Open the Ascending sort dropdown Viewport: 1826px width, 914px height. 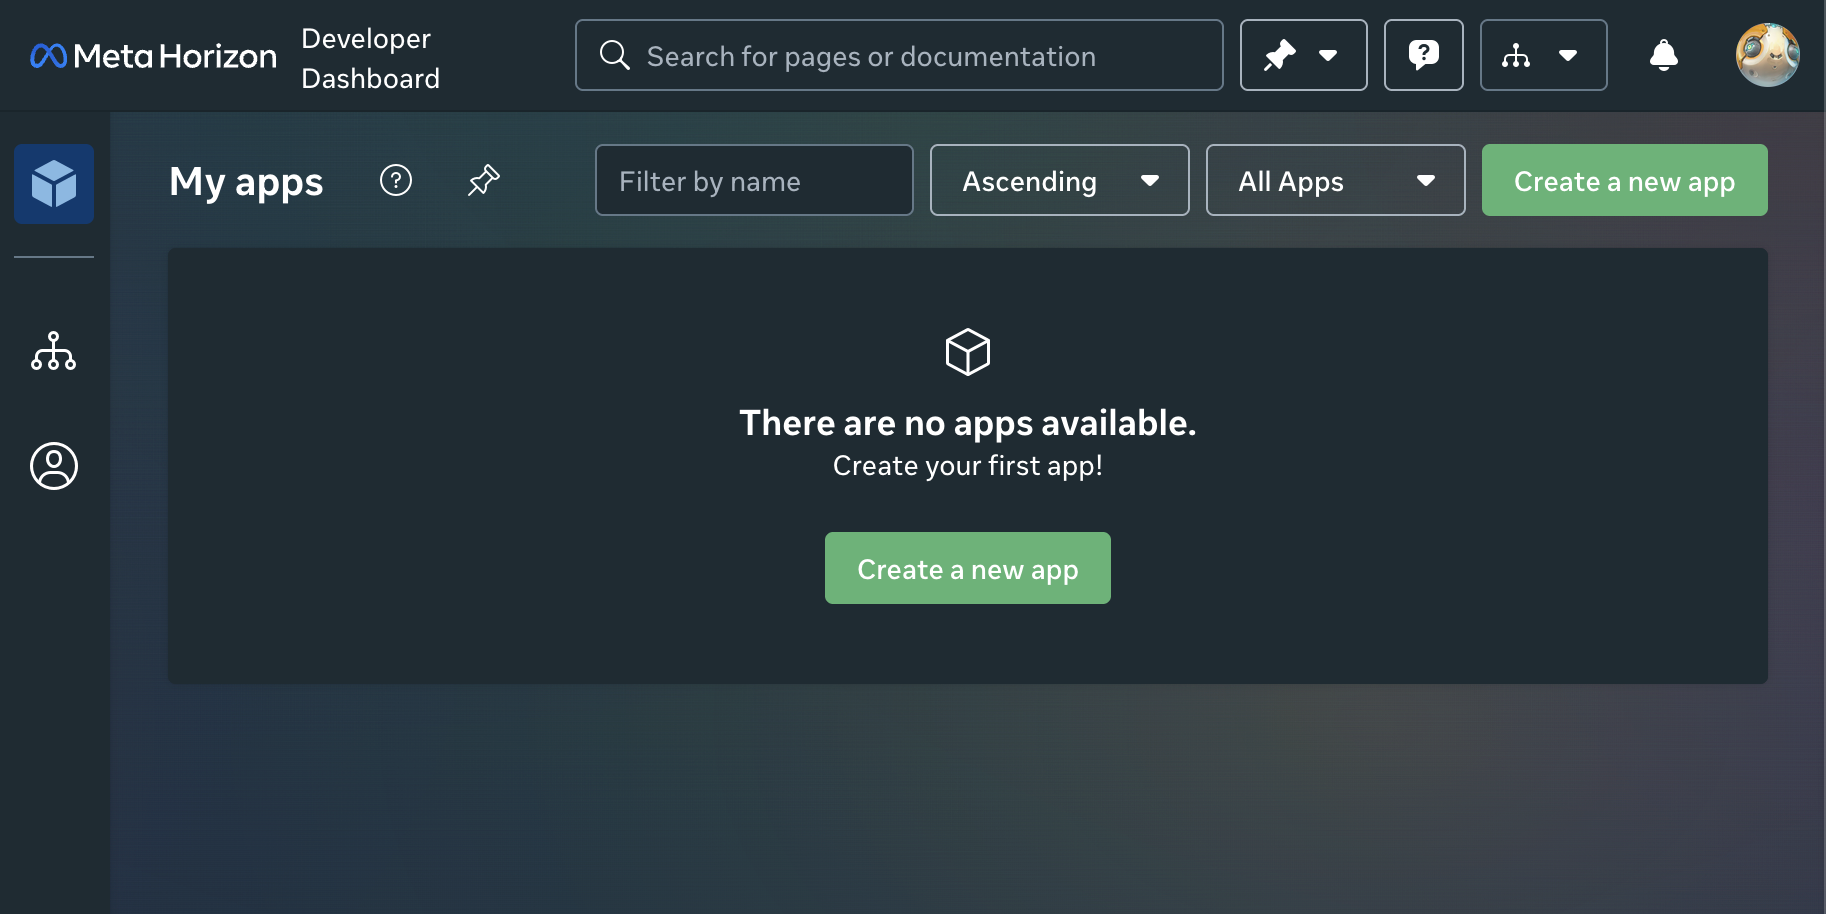point(1059,180)
